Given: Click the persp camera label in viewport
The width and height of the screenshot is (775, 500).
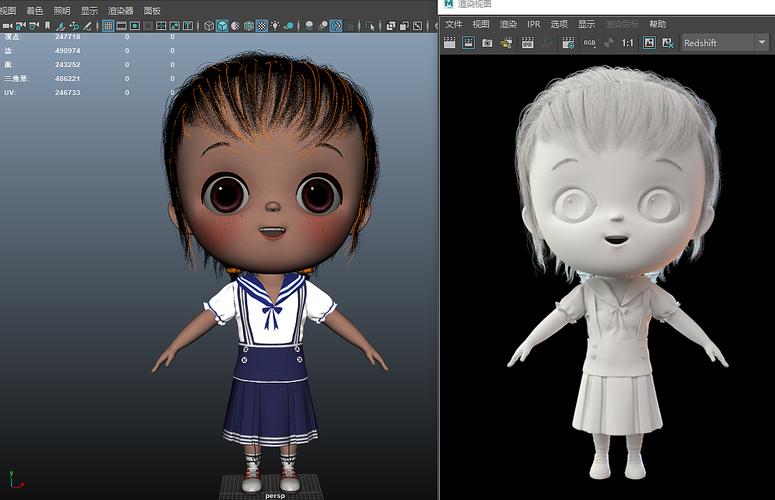Looking at the screenshot, I should (275, 494).
